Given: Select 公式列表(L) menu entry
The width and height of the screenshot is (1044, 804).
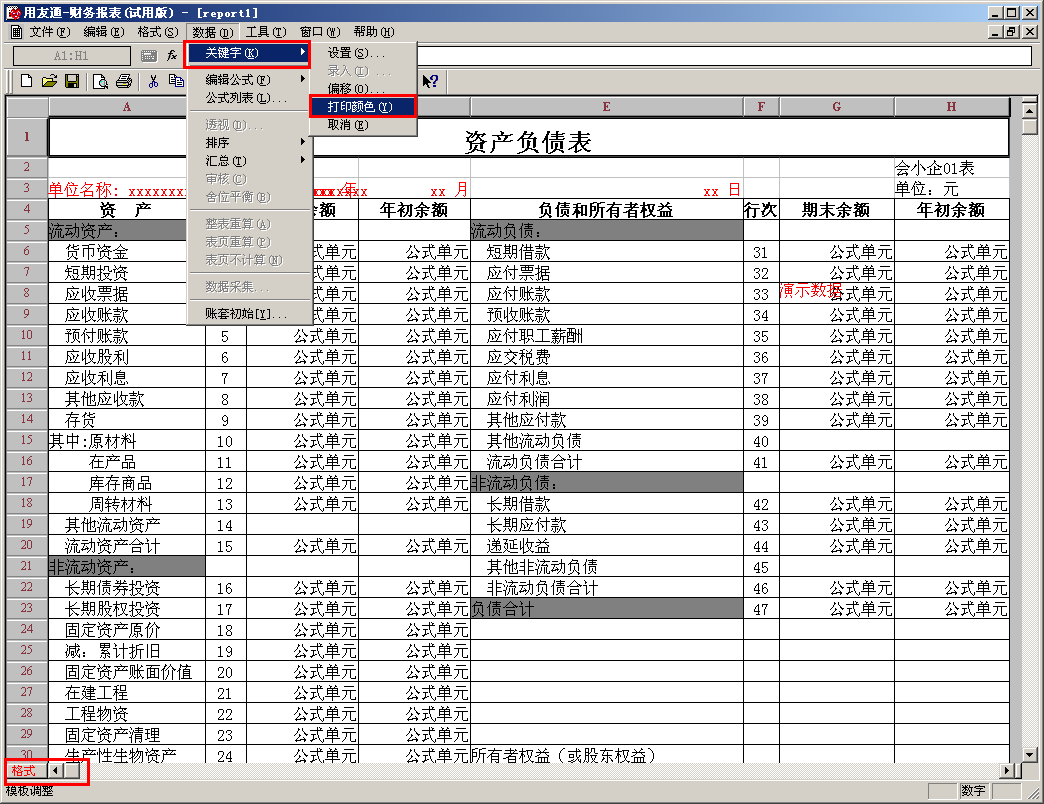Looking at the screenshot, I should [248, 98].
